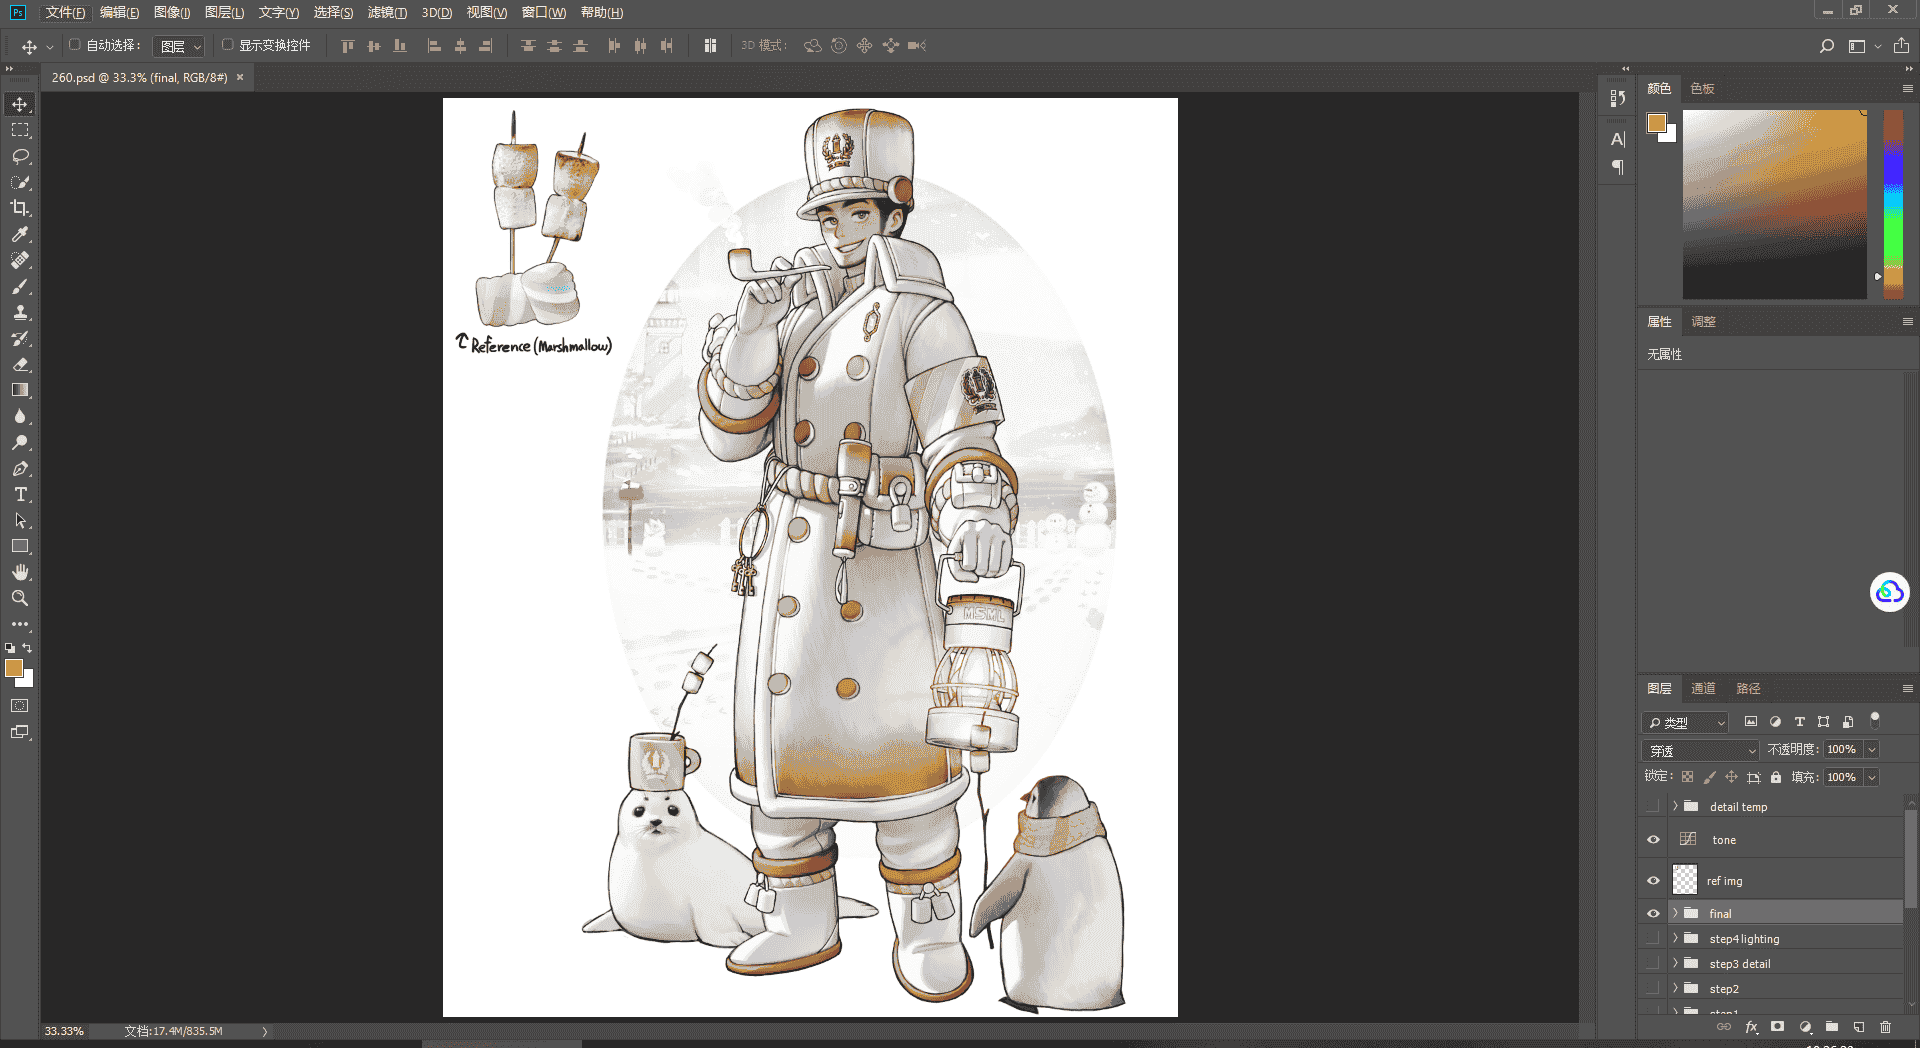The width and height of the screenshot is (1920, 1048).
Task: Switch to the Swatches tab
Action: pos(1702,88)
